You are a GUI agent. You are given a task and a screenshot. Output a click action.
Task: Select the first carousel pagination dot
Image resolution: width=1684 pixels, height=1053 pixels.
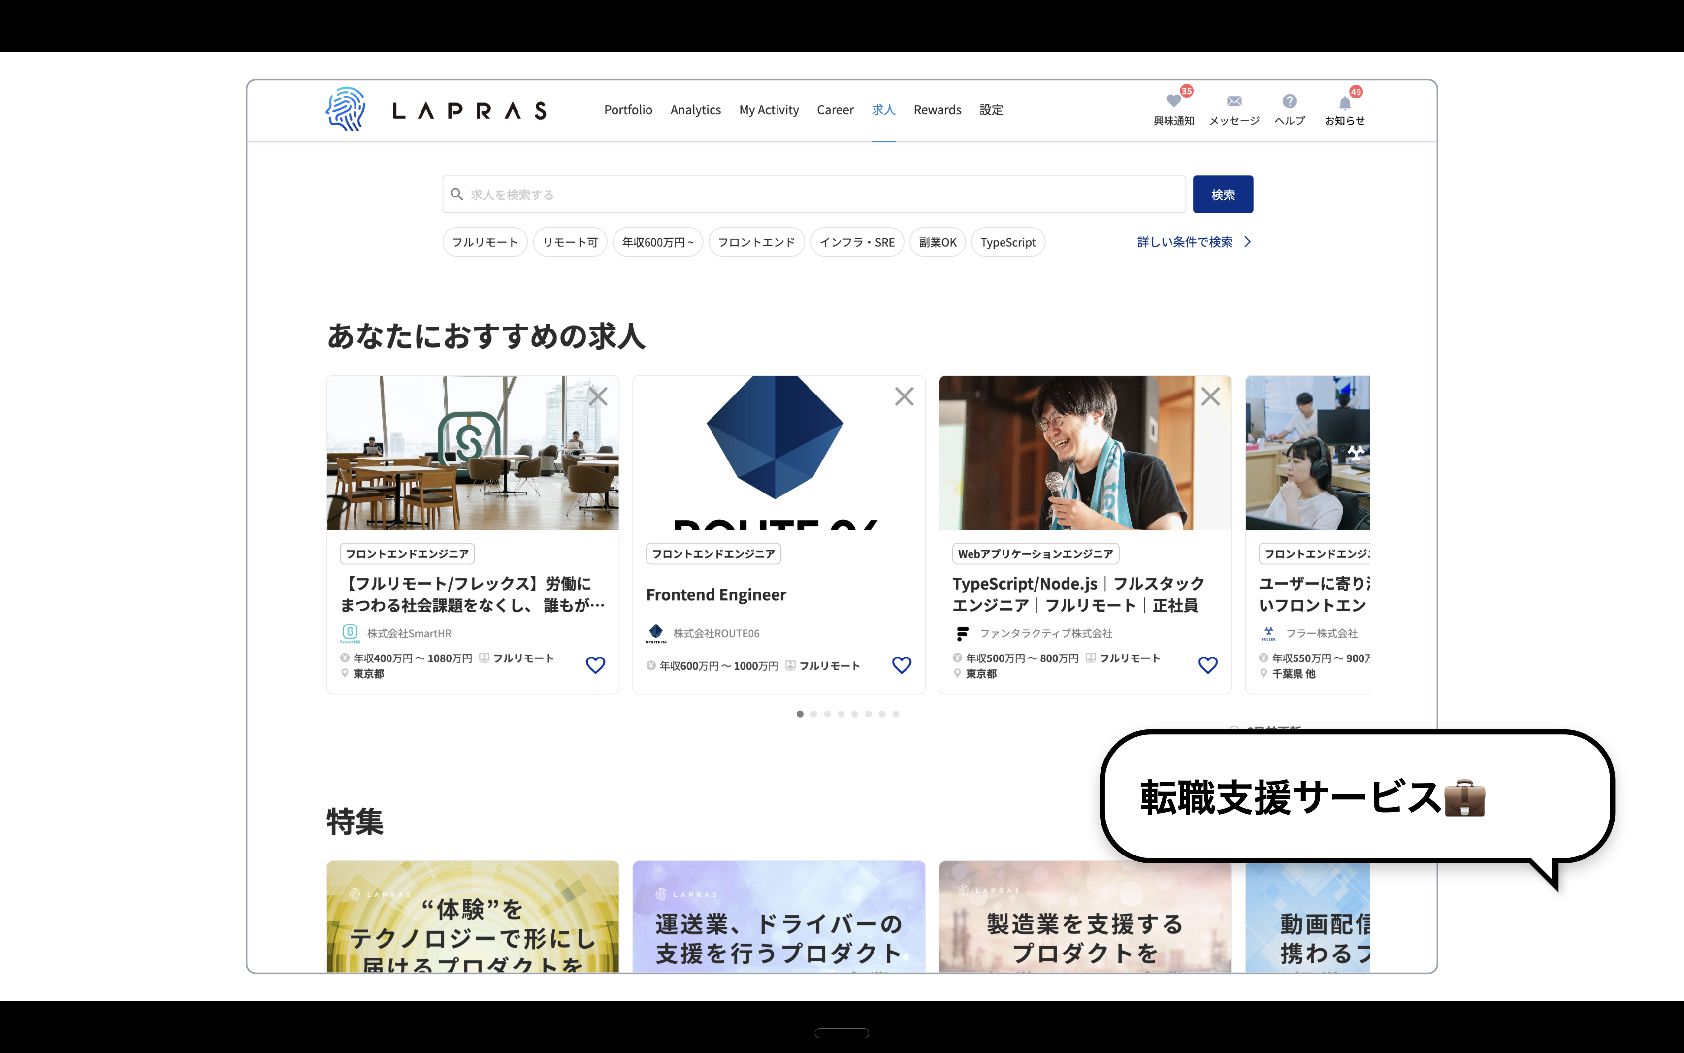[x=800, y=714]
